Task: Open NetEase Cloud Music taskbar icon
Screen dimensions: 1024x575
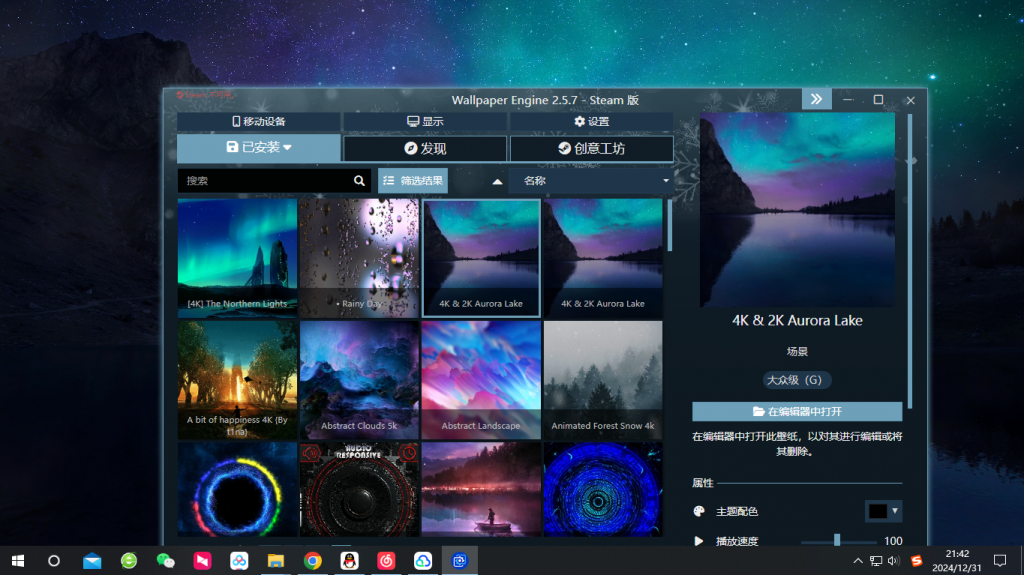Action: tap(386, 561)
